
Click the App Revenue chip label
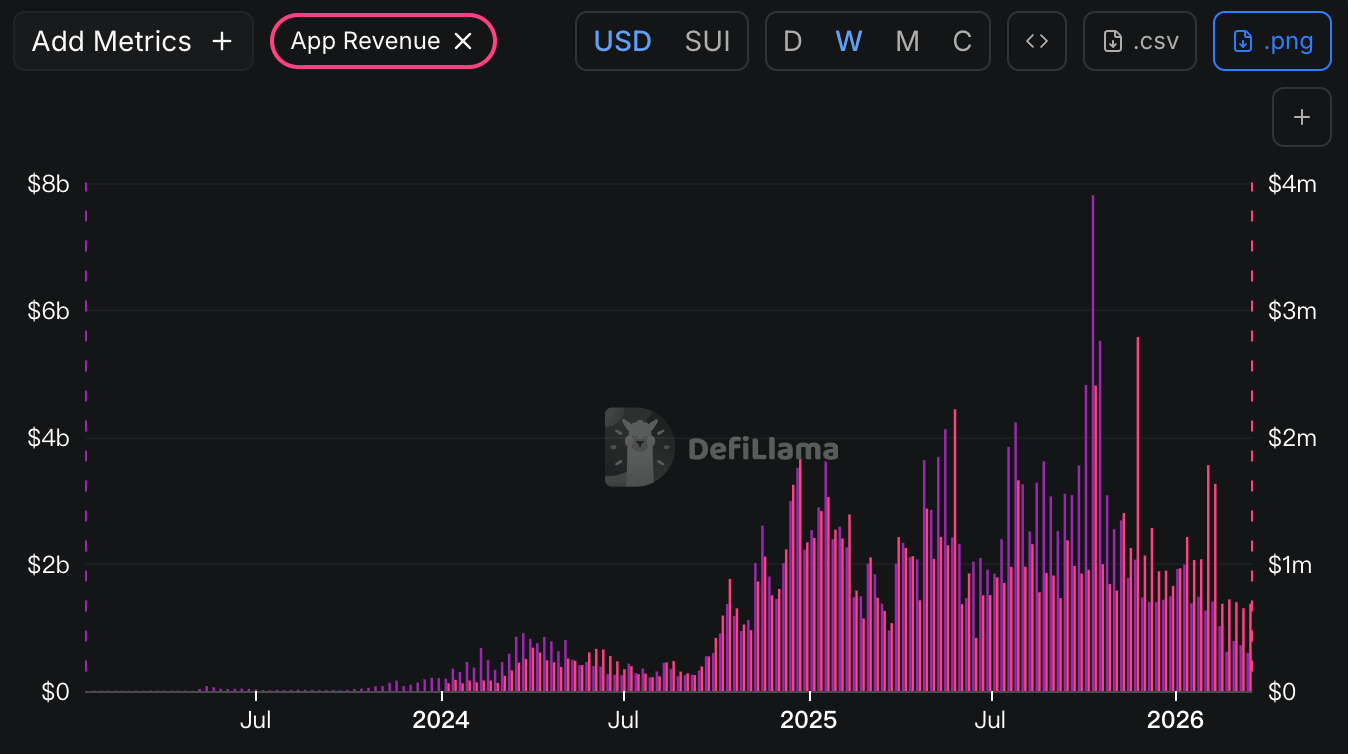coord(365,41)
